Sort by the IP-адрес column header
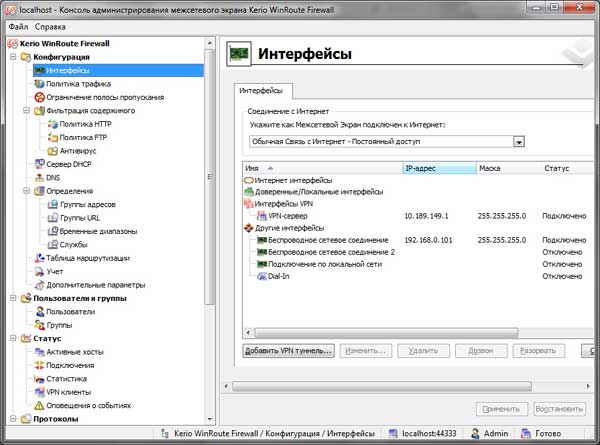The image size is (600, 445). 439,168
